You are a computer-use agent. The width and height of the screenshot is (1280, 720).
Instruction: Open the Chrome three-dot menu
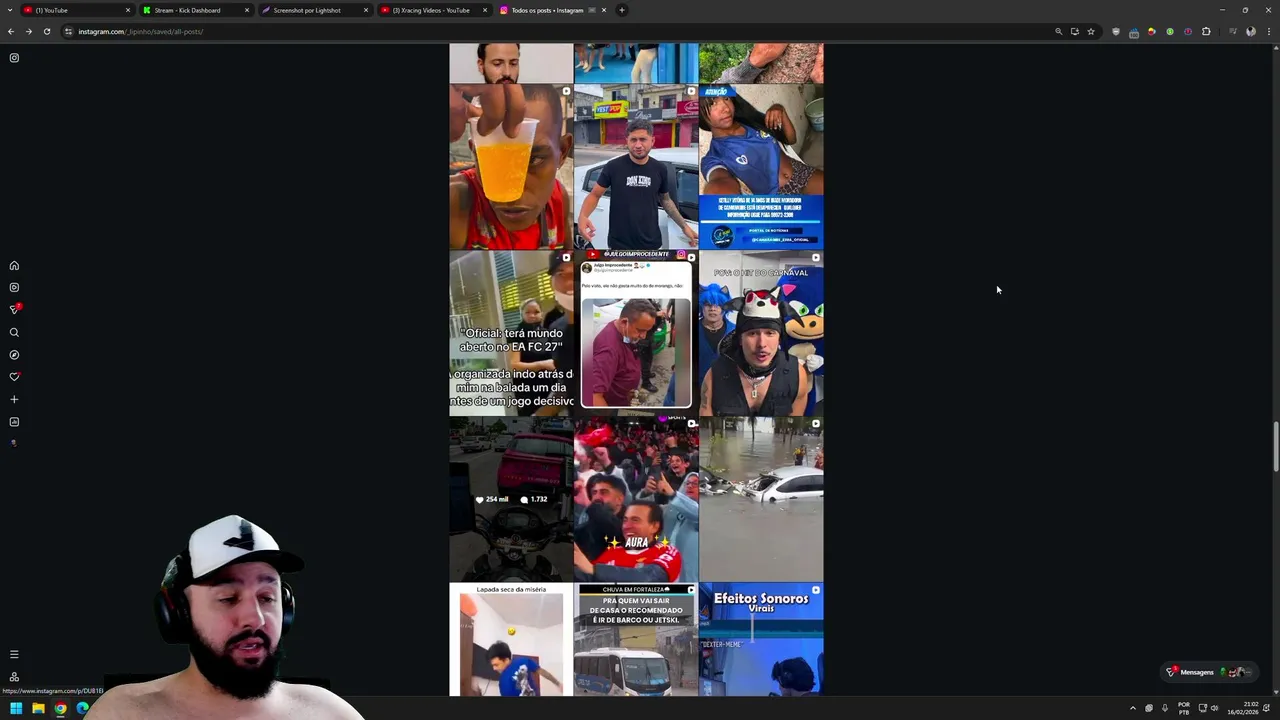point(1269,31)
